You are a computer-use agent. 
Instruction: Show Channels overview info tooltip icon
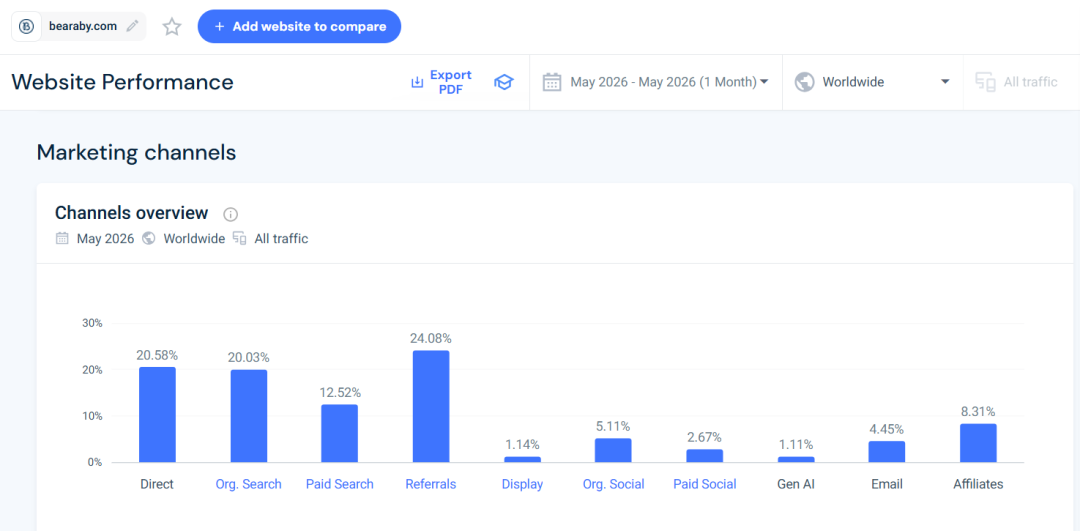[231, 214]
